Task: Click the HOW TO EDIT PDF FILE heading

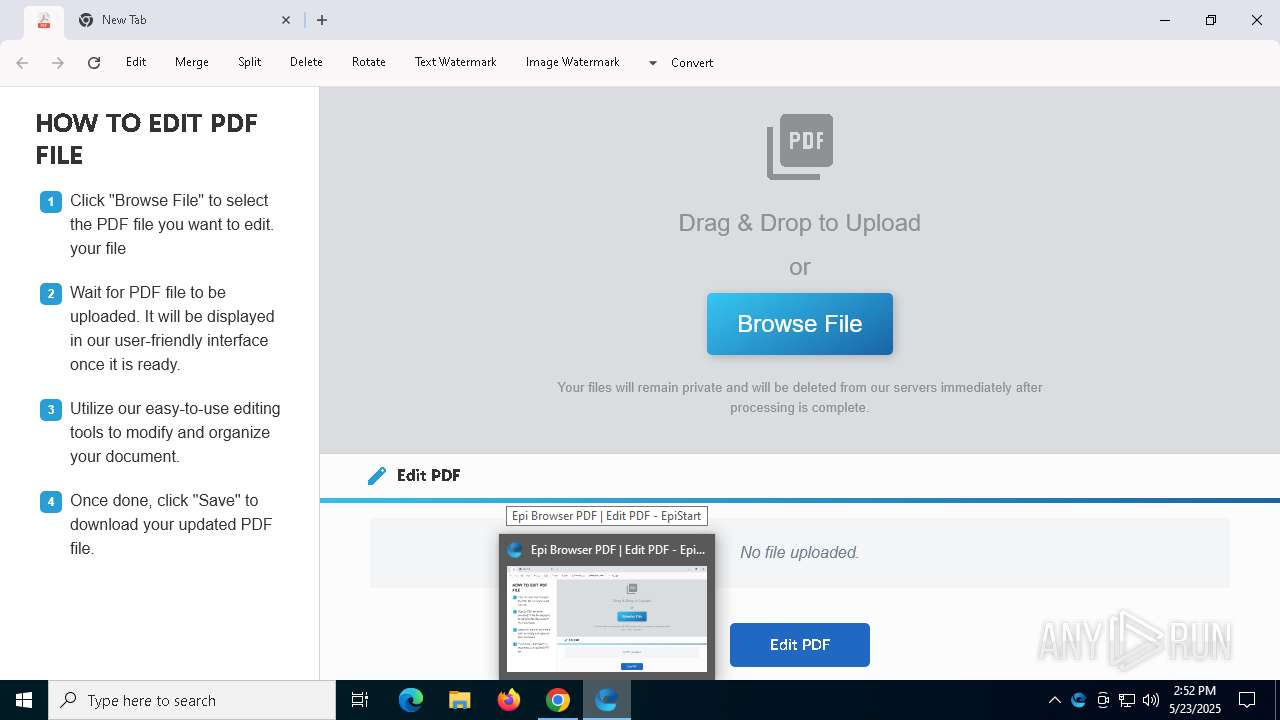Action: coord(147,139)
